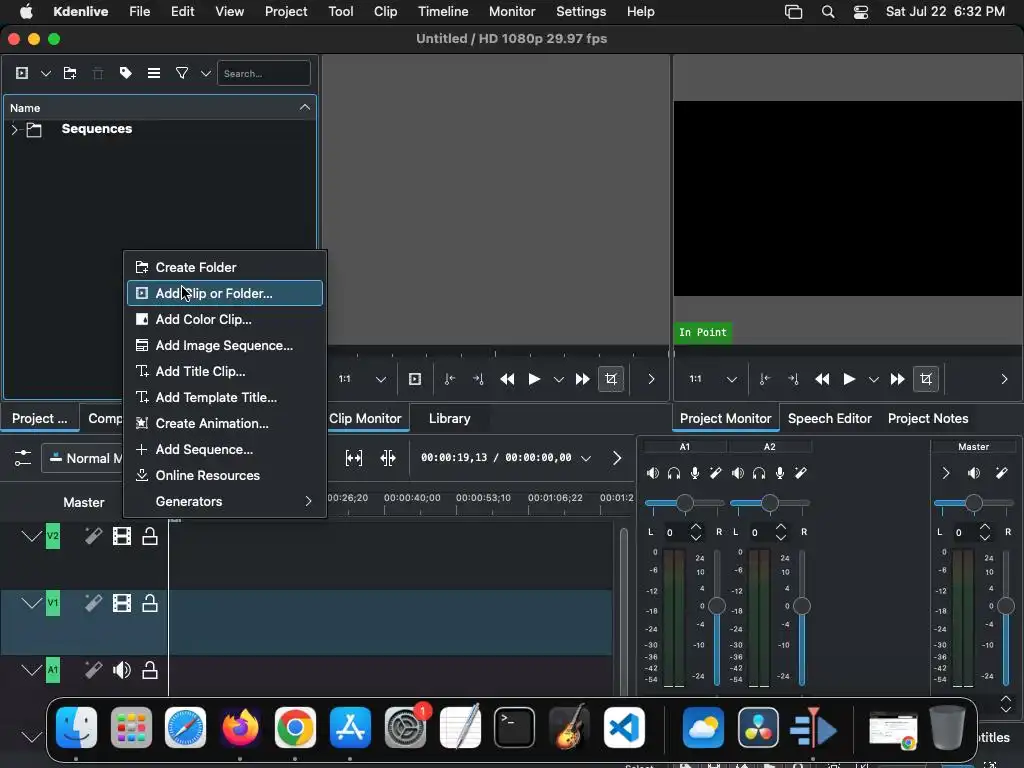
Task: Open effects for track V1
Action: pos(93,603)
